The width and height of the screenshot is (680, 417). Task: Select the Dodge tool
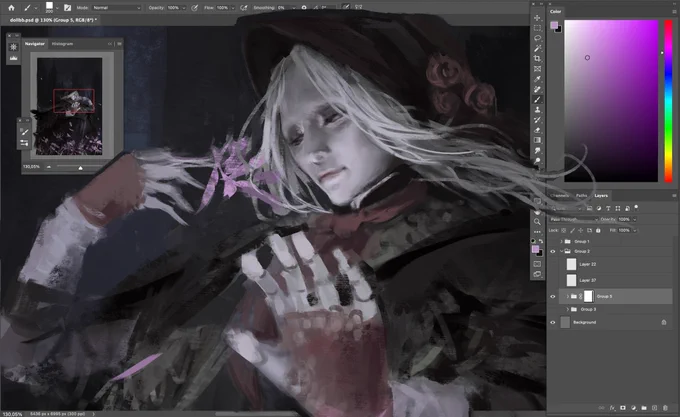click(x=537, y=161)
